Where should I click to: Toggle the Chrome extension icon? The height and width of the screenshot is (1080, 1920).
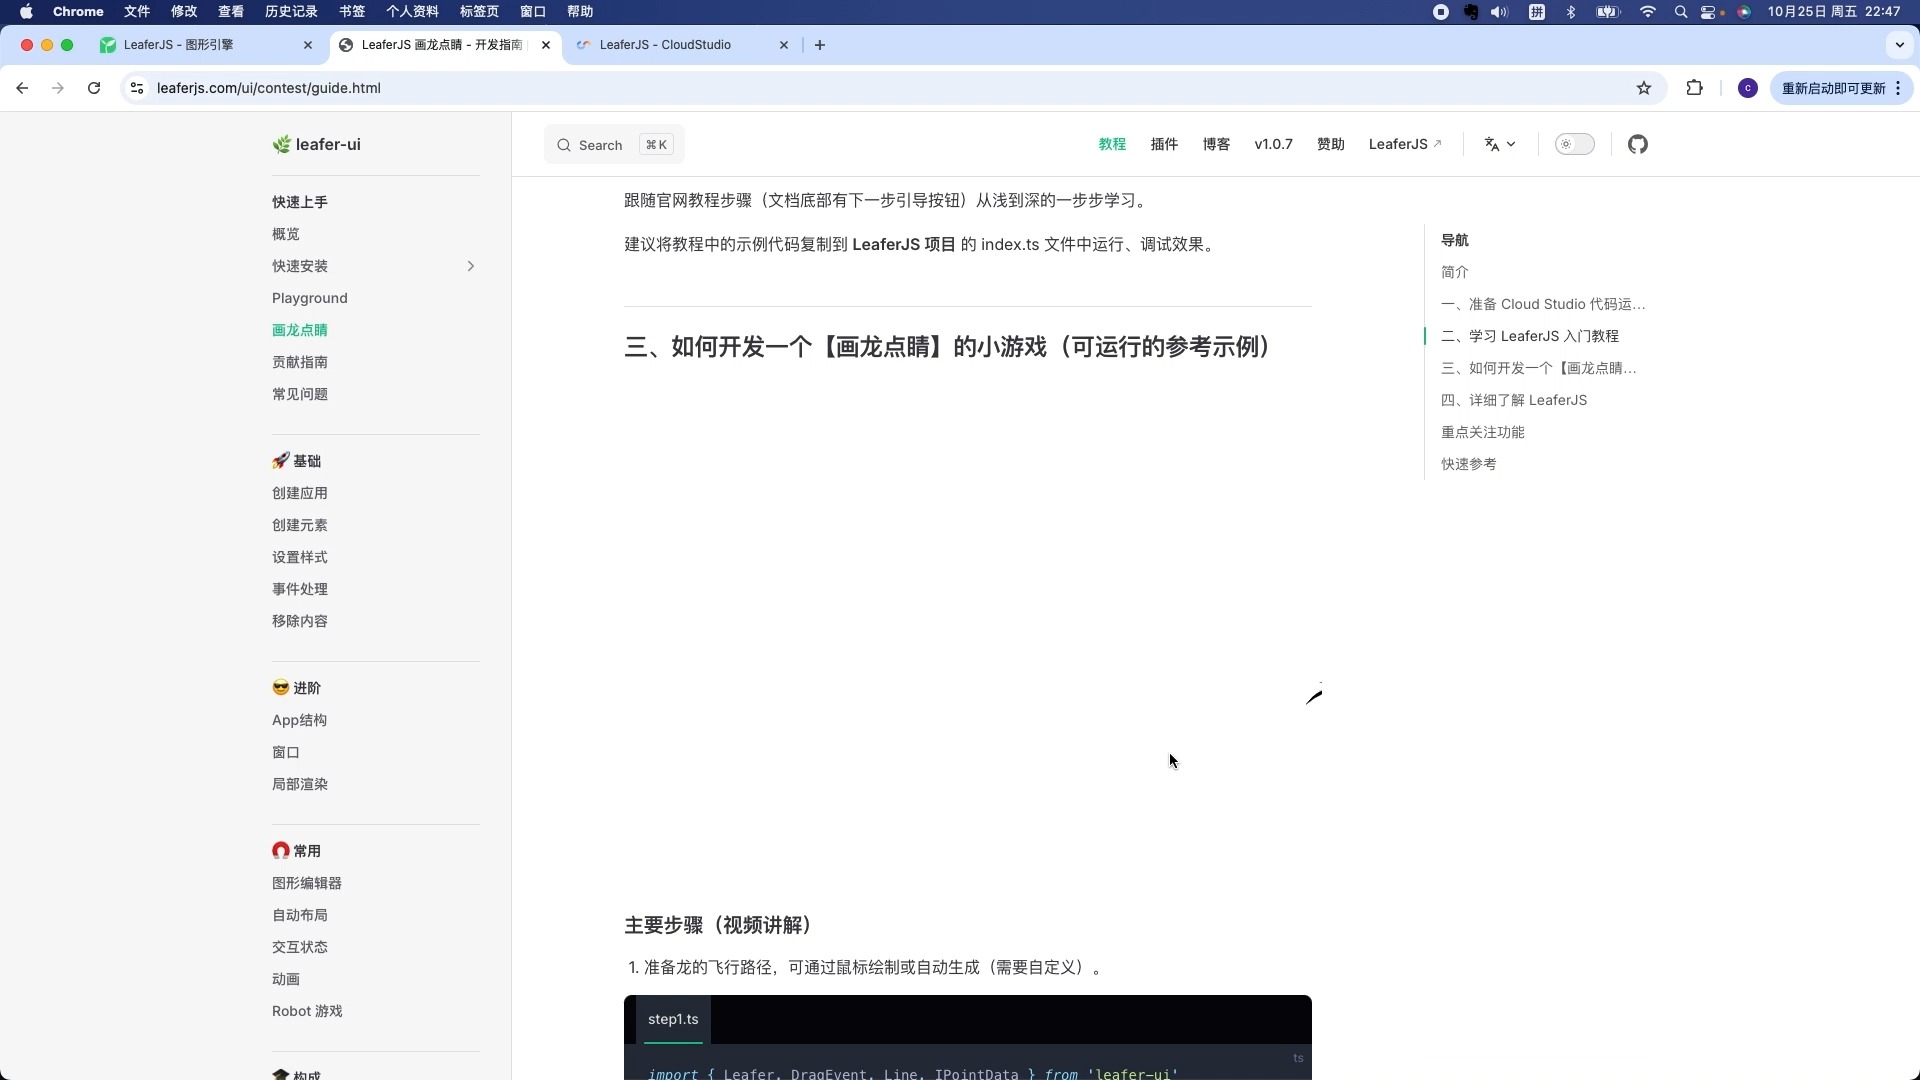click(x=1695, y=88)
